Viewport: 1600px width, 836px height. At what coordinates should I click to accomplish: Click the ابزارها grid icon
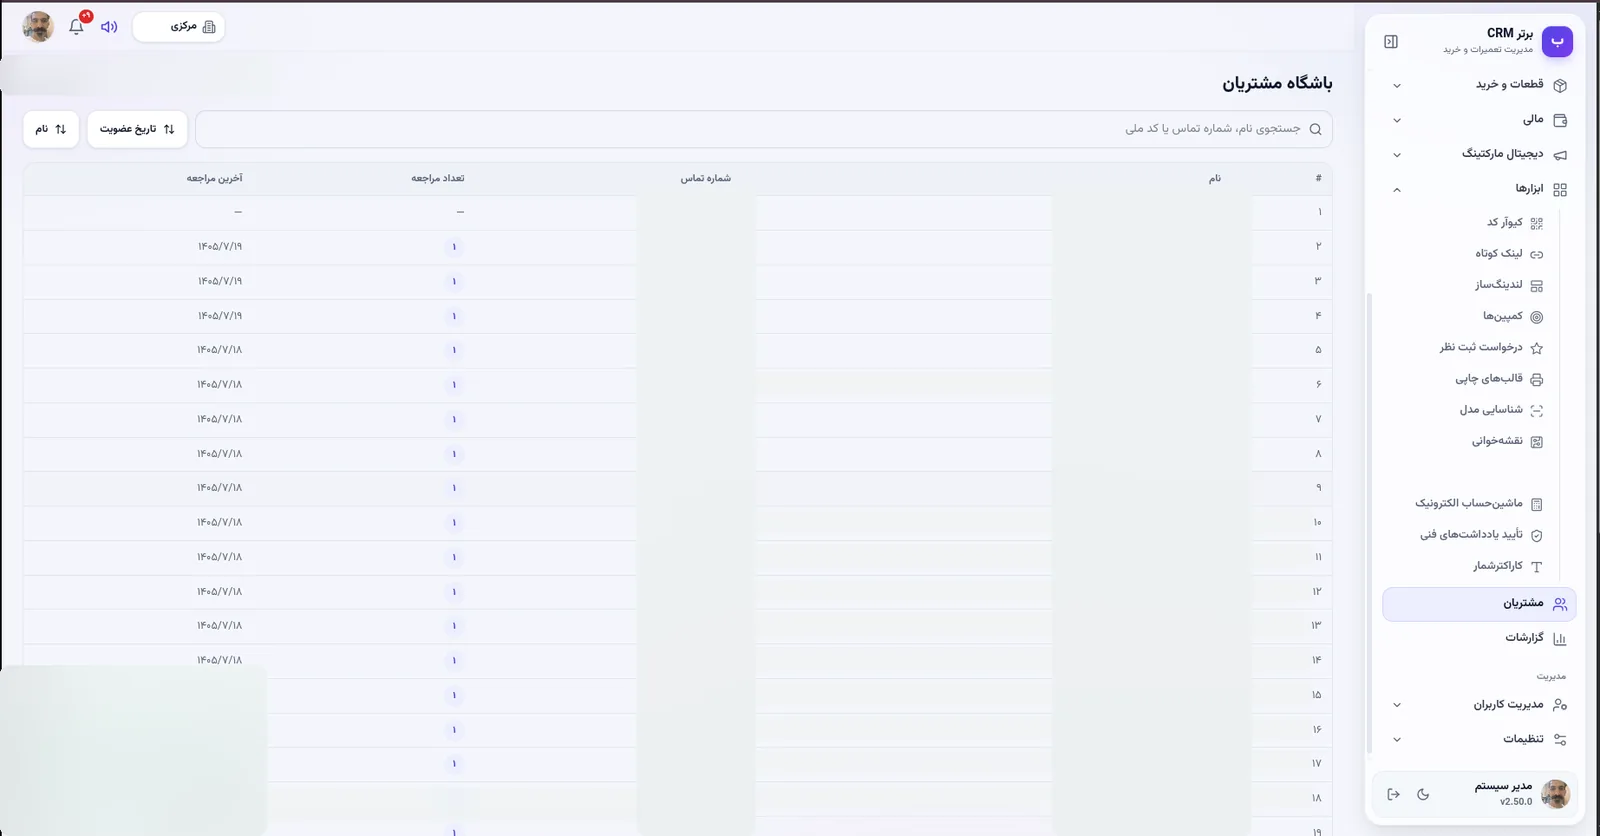point(1560,189)
